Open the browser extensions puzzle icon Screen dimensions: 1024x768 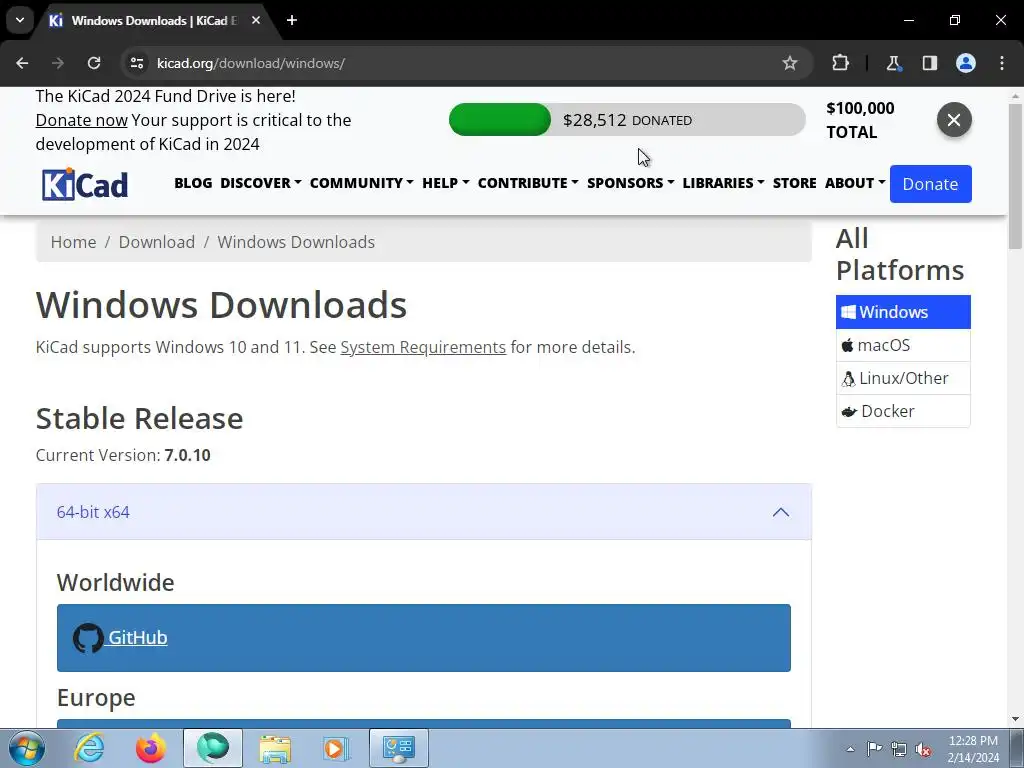(x=840, y=63)
